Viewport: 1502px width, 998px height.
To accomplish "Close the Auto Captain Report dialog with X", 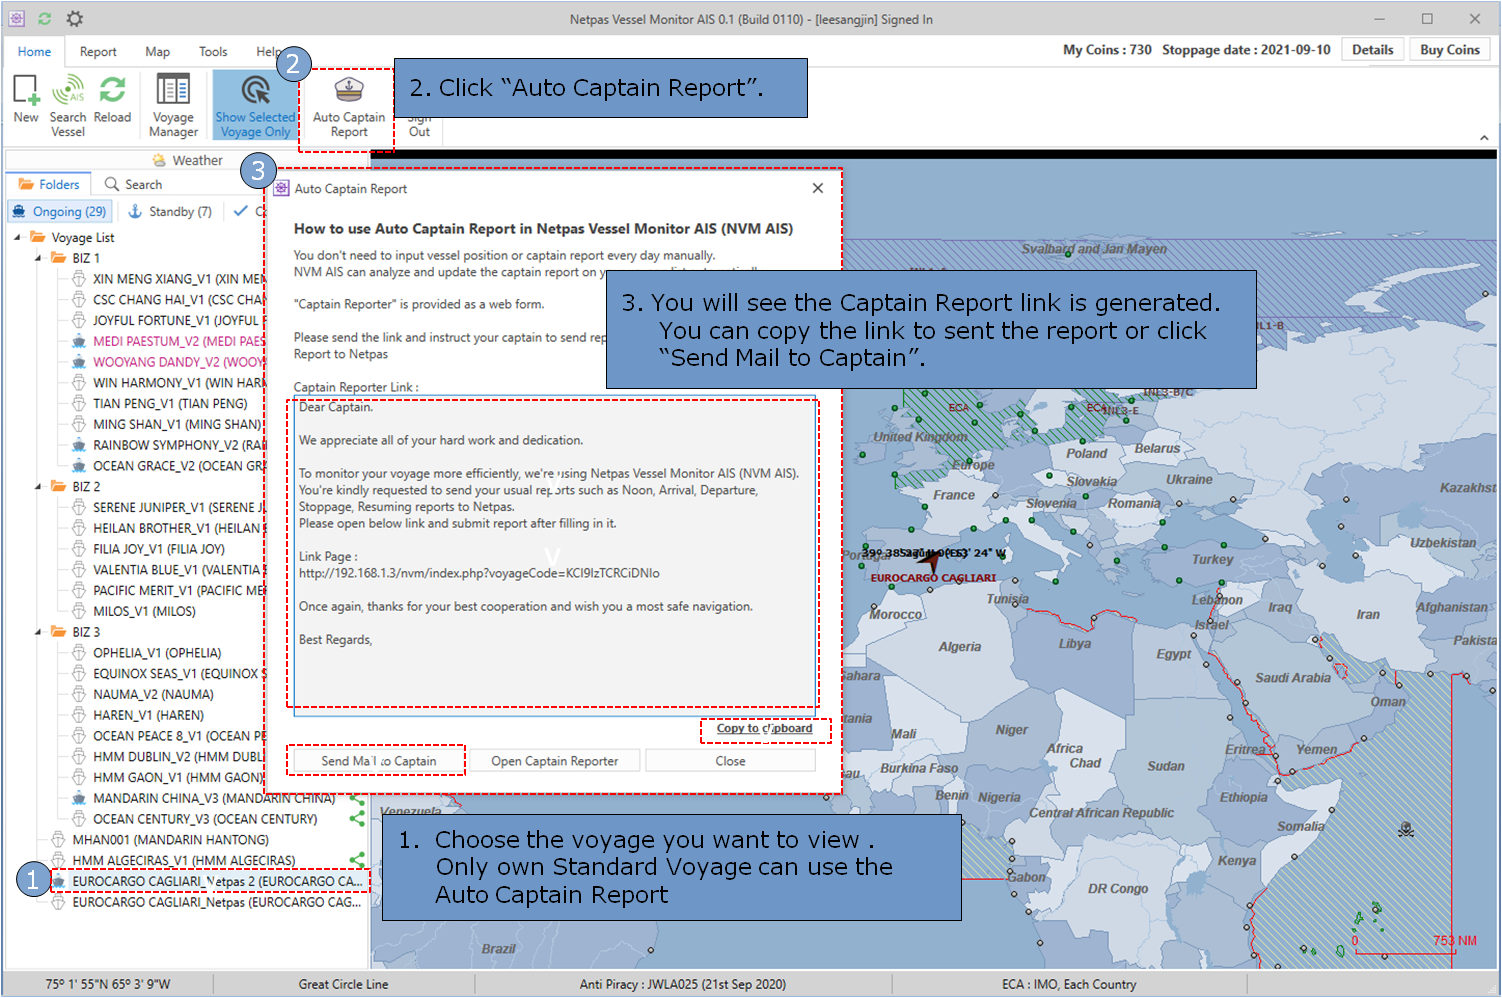I will point(818,188).
